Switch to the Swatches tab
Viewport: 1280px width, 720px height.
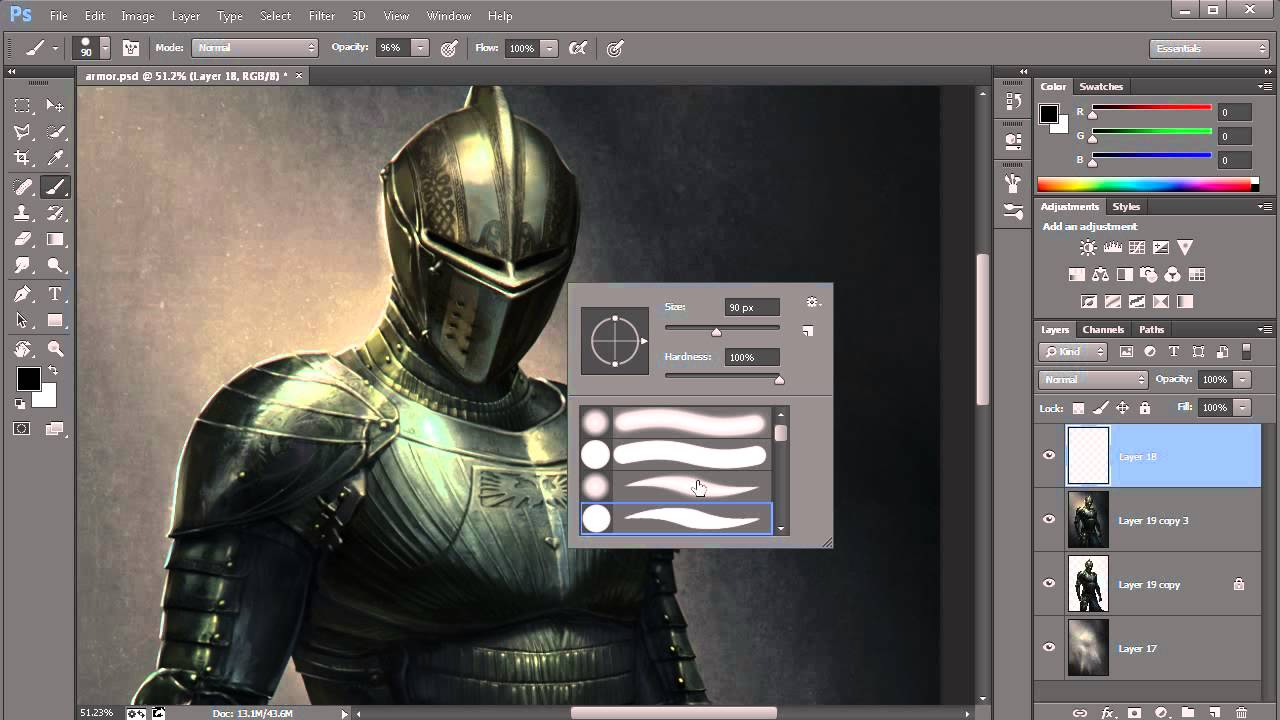(x=1101, y=87)
